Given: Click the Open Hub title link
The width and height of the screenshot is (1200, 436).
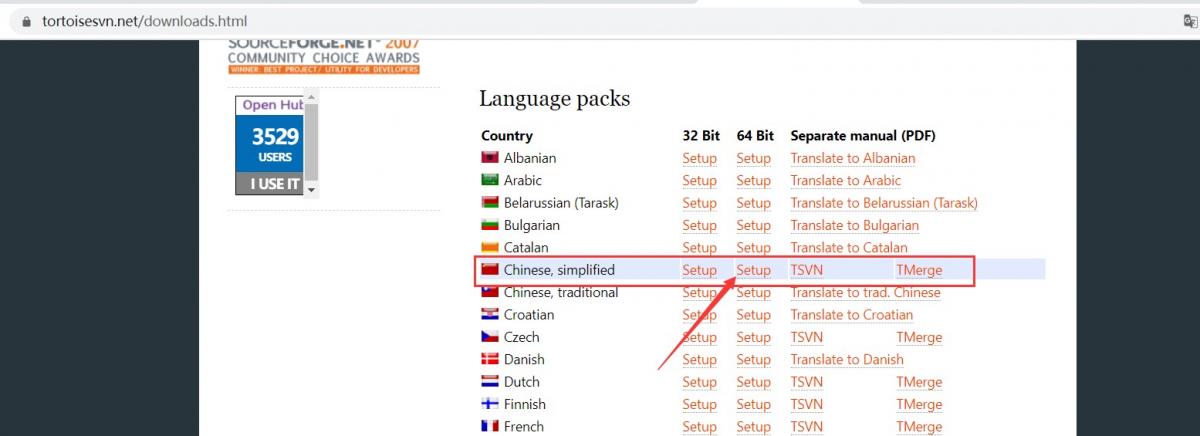Looking at the screenshot, I should [x=272, y=105].
